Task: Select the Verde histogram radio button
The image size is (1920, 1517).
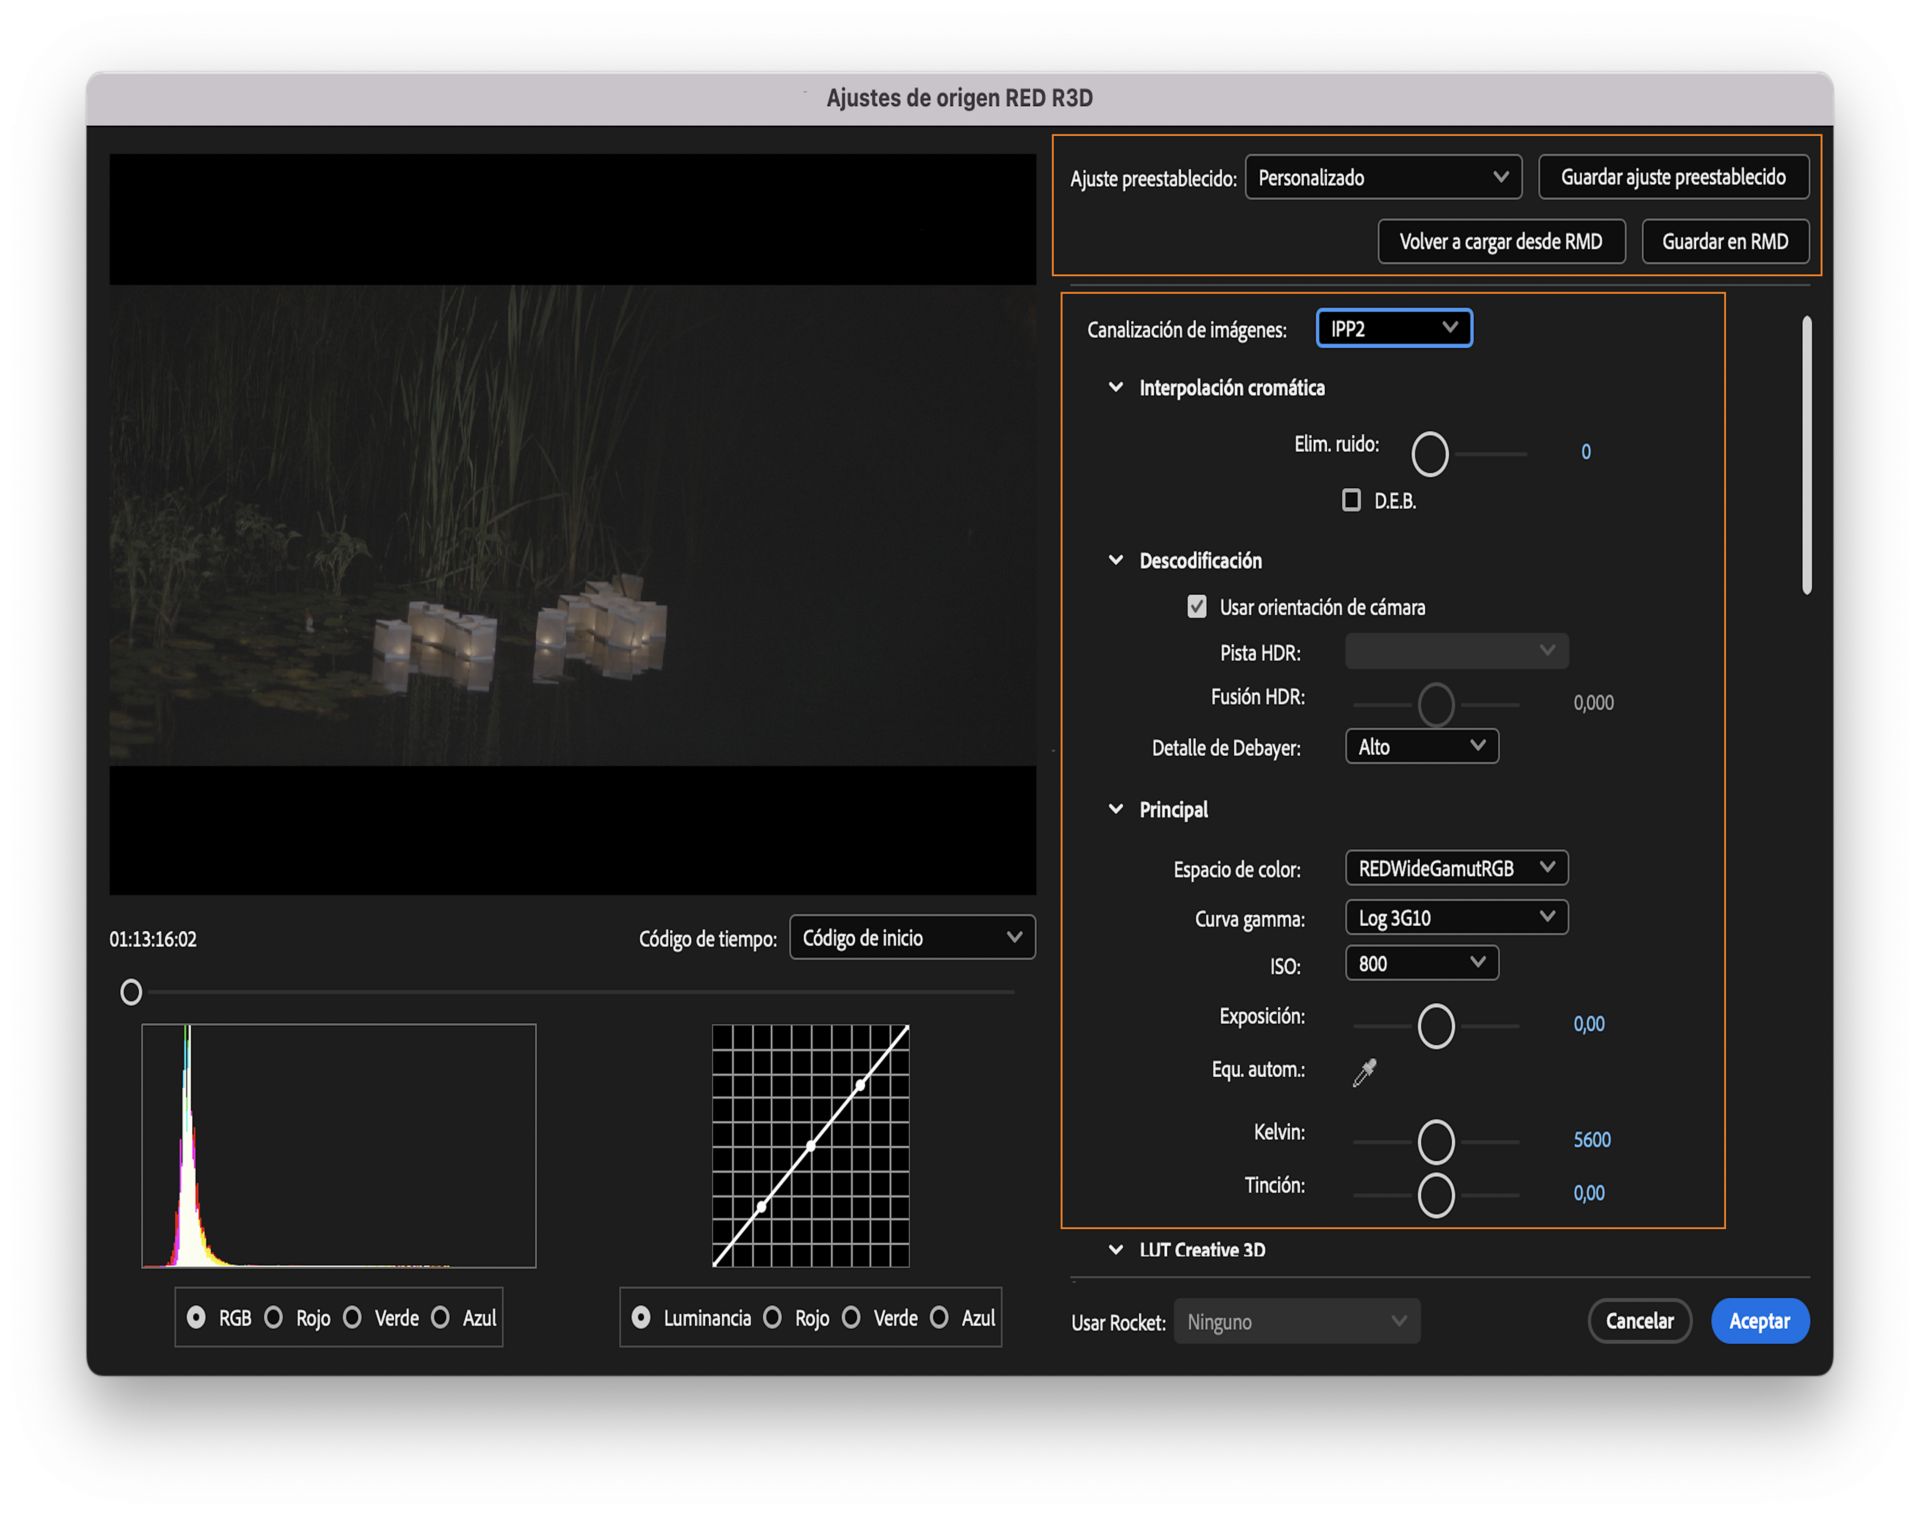Action: click(x=352, y=1318)
